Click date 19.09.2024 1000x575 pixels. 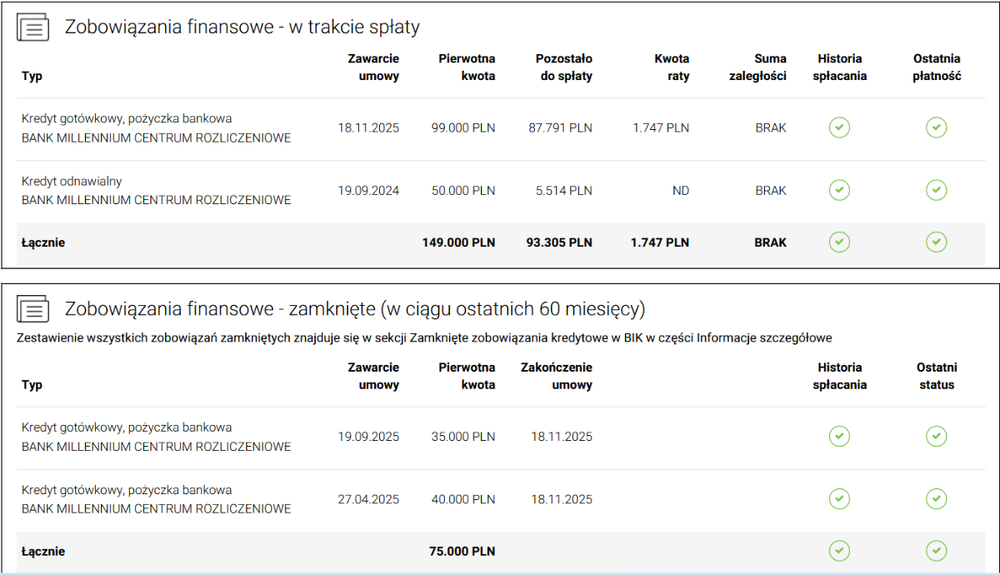pos(369,191)
